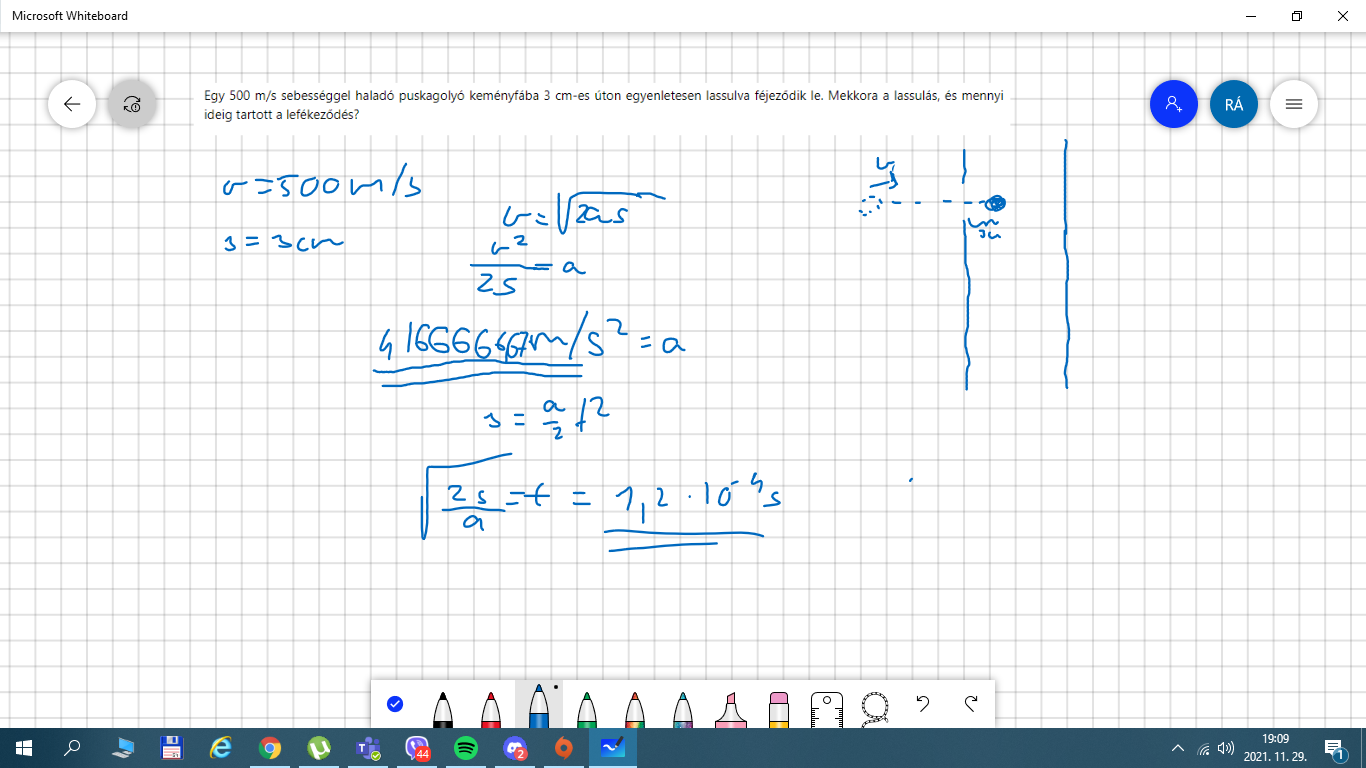The image size is (1366, 768).
Task: Invite someone with the add person button
Action: click(1174, 104)
